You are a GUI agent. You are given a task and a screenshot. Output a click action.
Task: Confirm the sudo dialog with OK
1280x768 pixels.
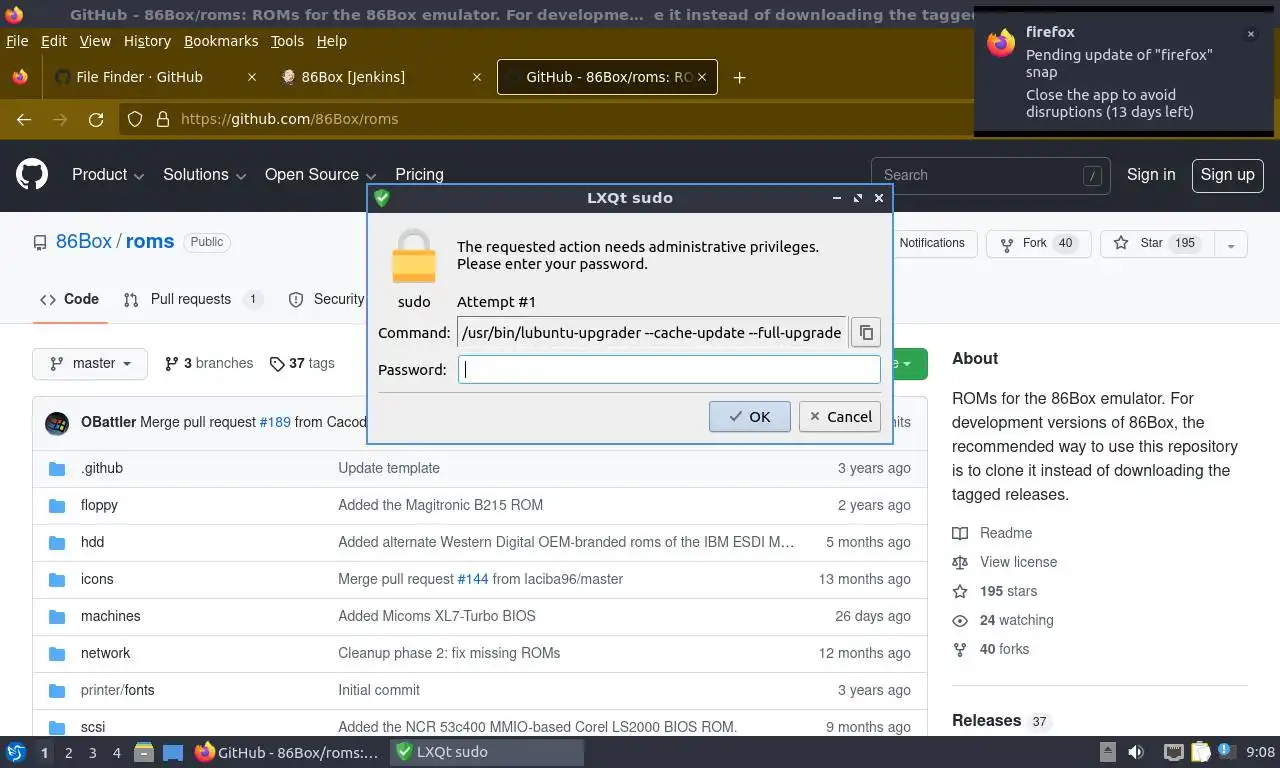pos(749,417)
